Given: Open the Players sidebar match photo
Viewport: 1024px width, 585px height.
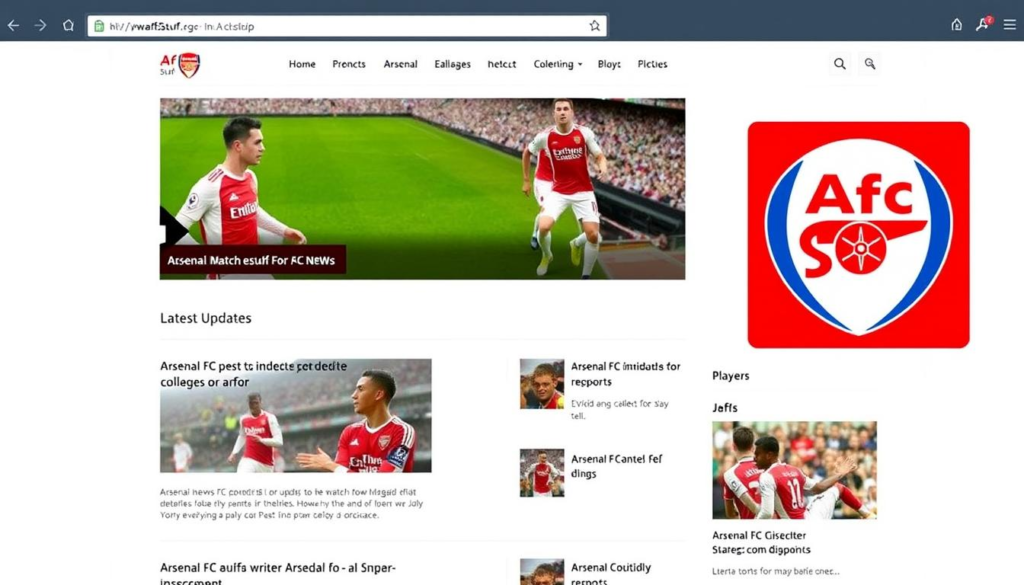Looking at the screenshot, I should [x=794, y=470].
